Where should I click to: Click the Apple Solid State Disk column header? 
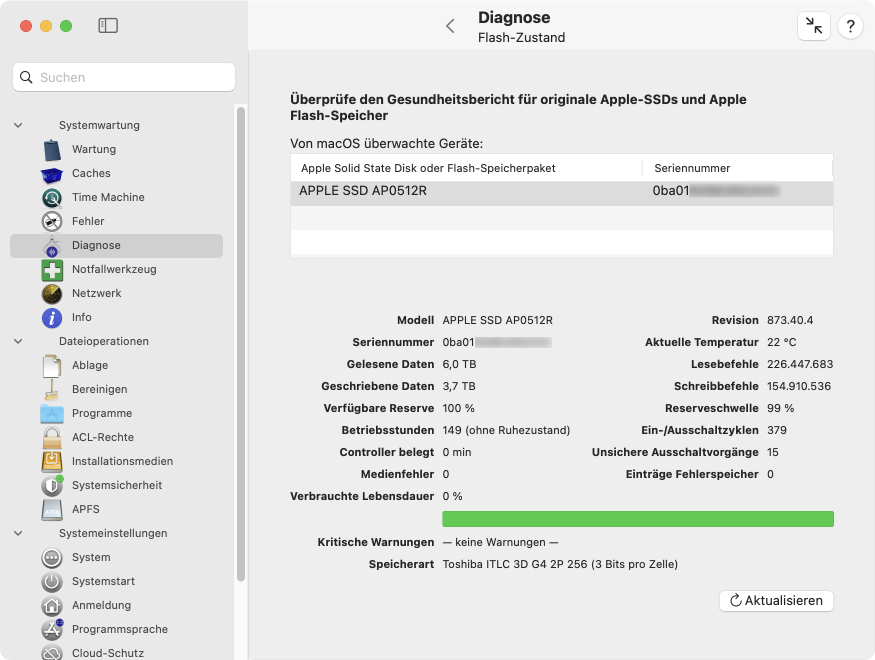[466, 168]
